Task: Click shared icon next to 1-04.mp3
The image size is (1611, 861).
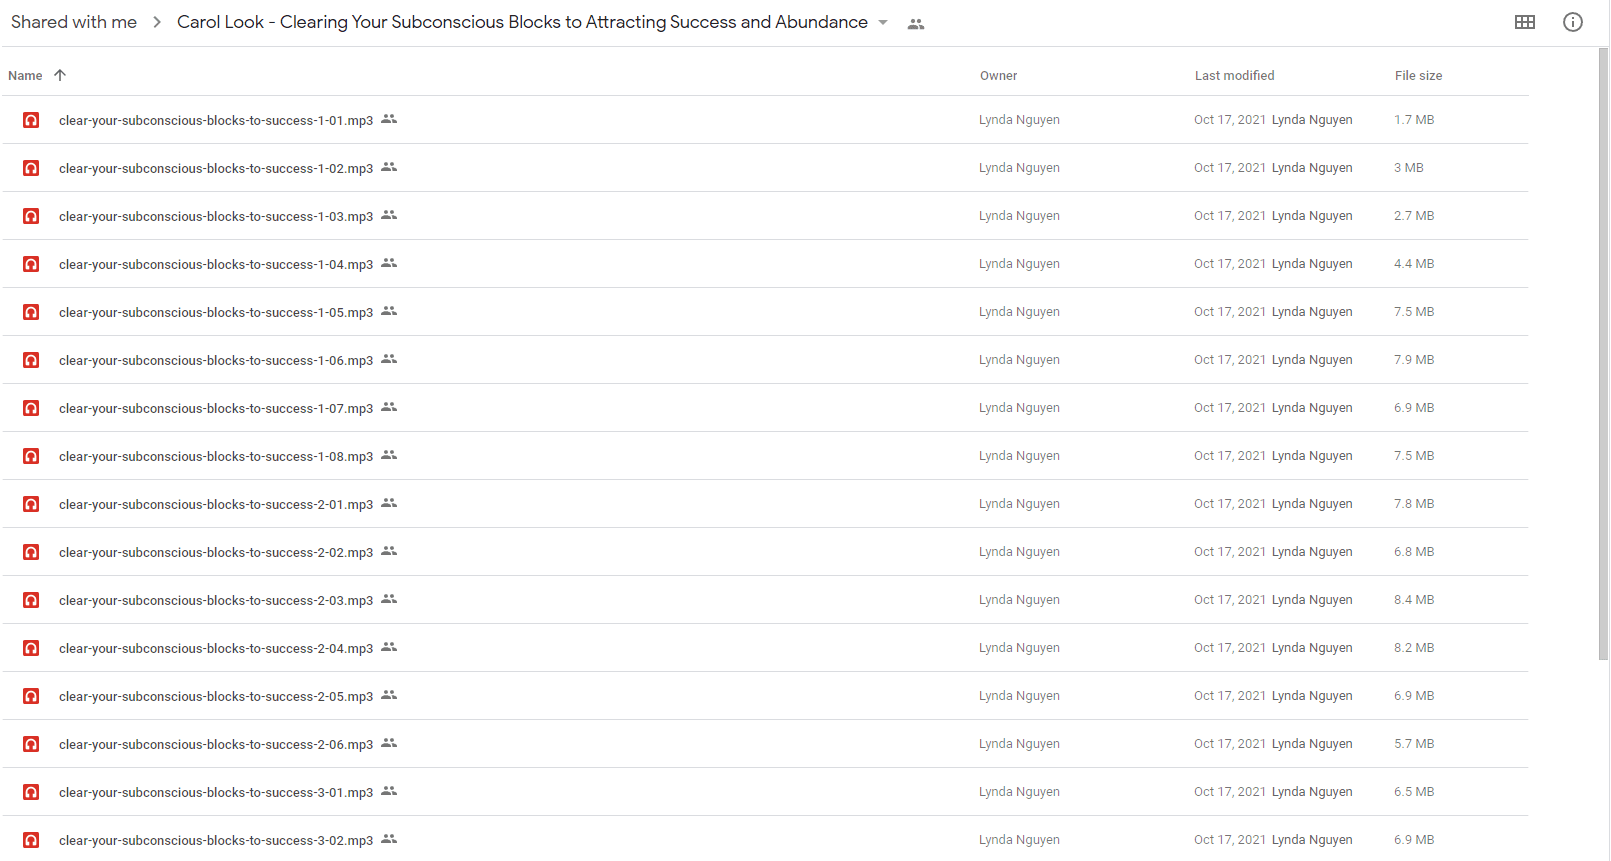Action: coord(389,263)
